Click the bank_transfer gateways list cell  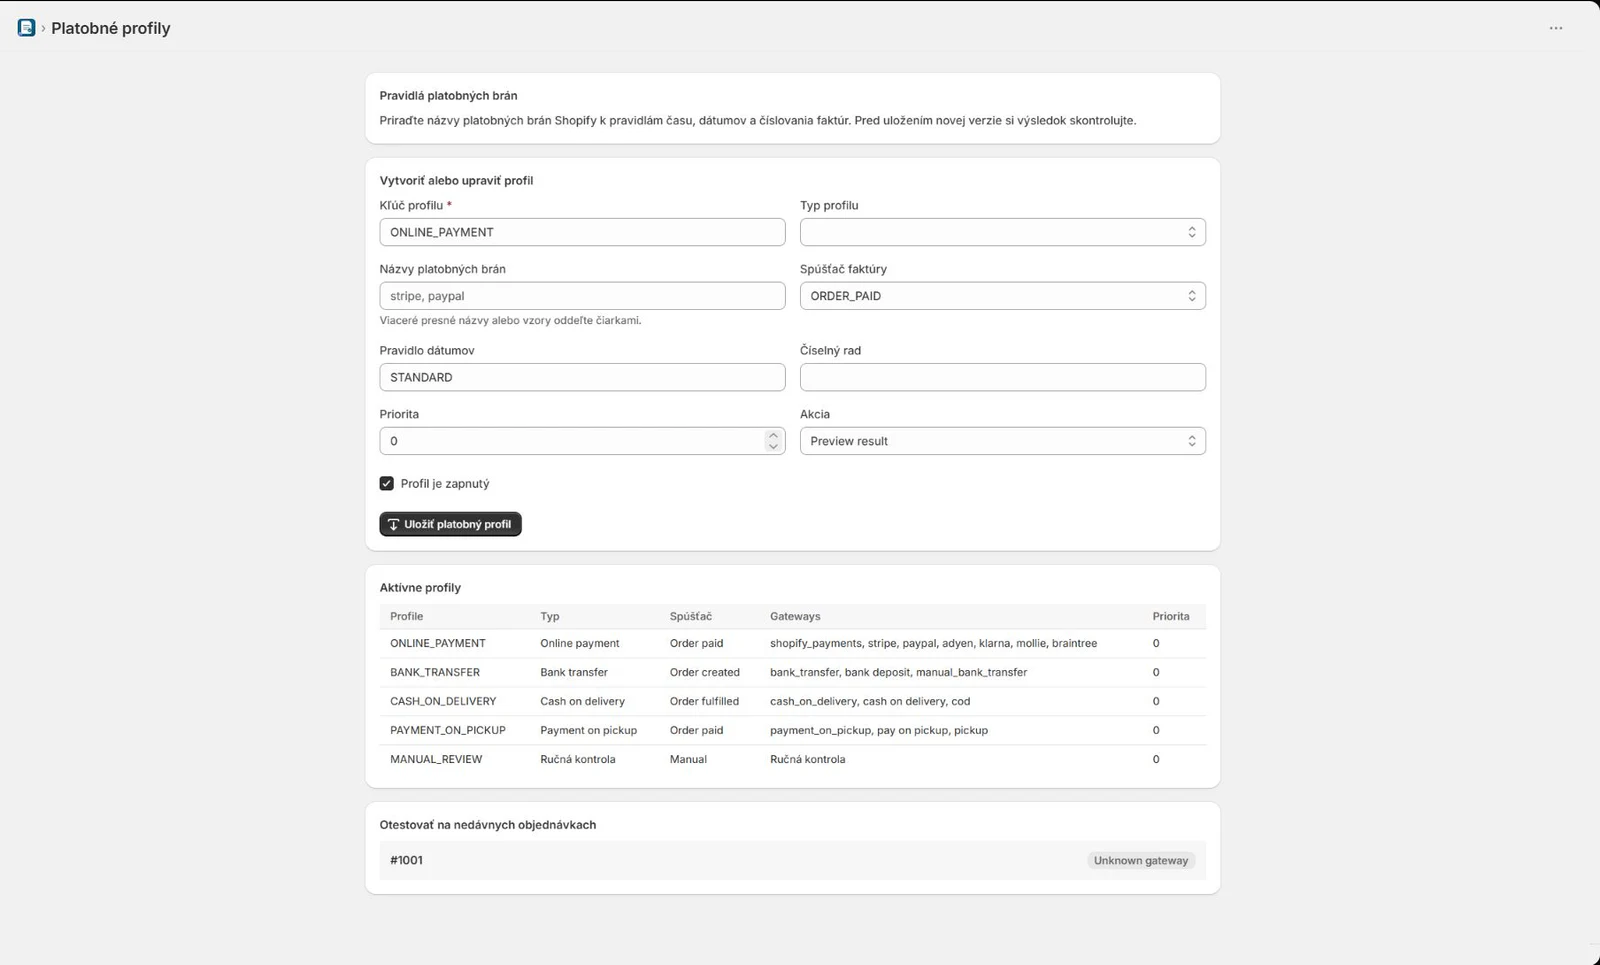[x=898, y=672]
